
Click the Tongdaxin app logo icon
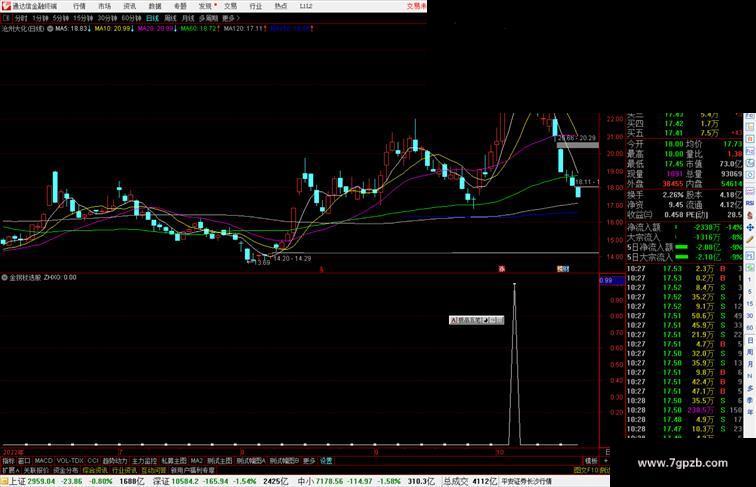[x=6, y=6]
